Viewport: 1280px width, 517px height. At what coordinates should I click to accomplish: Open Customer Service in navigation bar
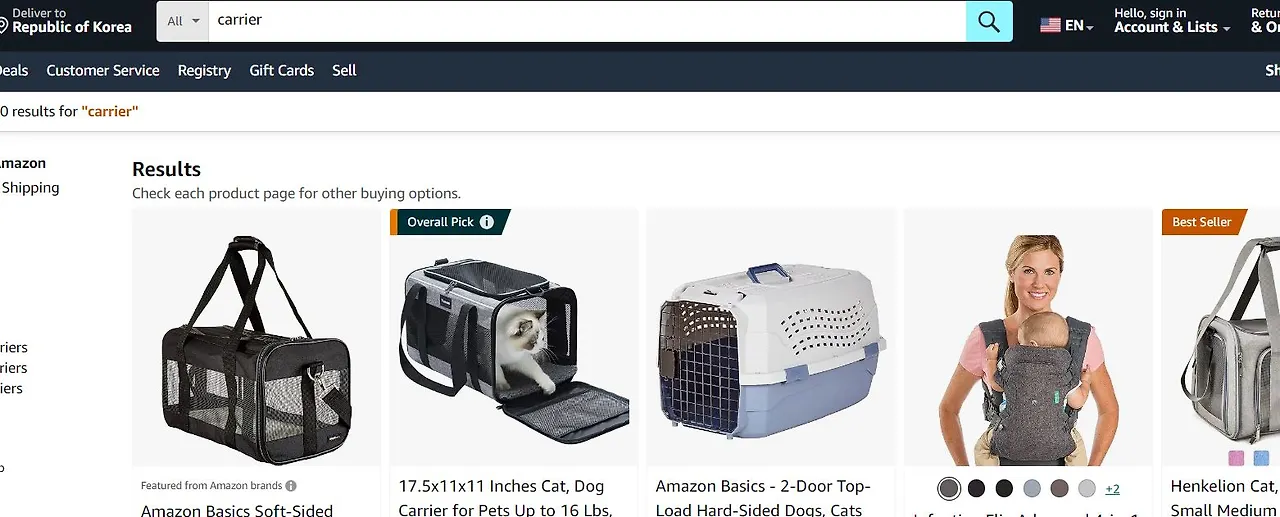click(103, 70)
